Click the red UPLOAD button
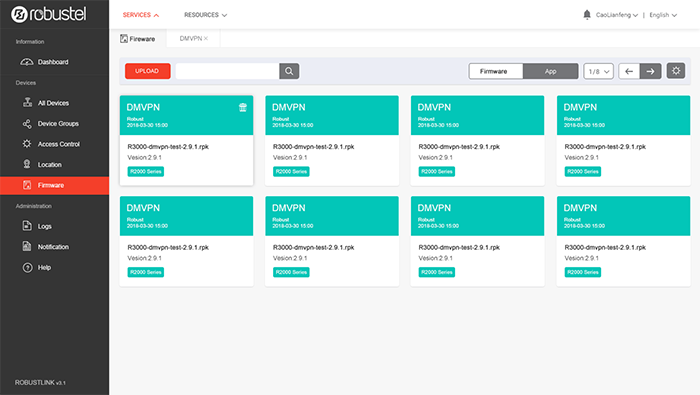The width and height of the screenshot is (700, 395). pos(147,71)
